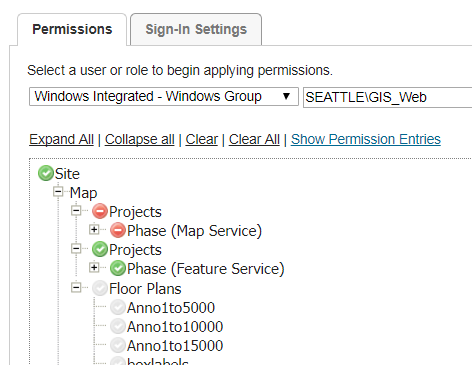Toggle gray permission icon for Anno1to10000

[x=118, y=326]
